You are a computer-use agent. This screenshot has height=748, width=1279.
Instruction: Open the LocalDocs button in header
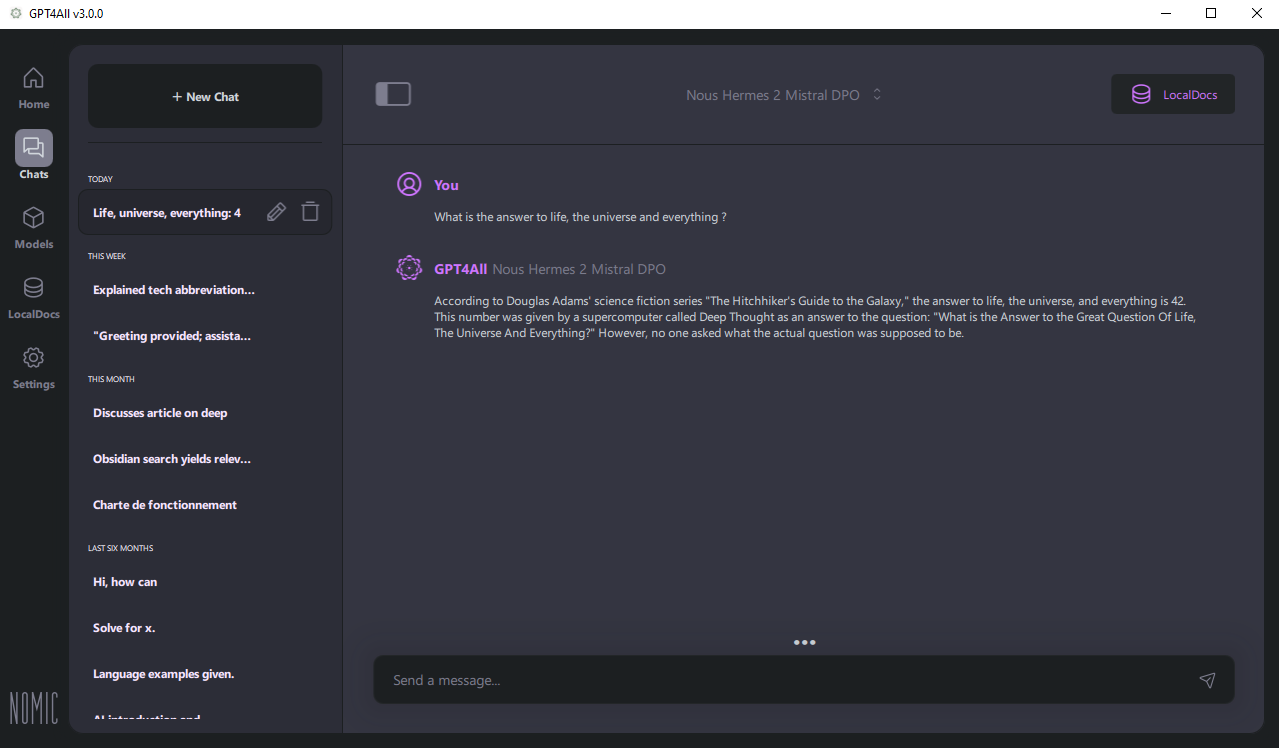[x=1173, y=95]
